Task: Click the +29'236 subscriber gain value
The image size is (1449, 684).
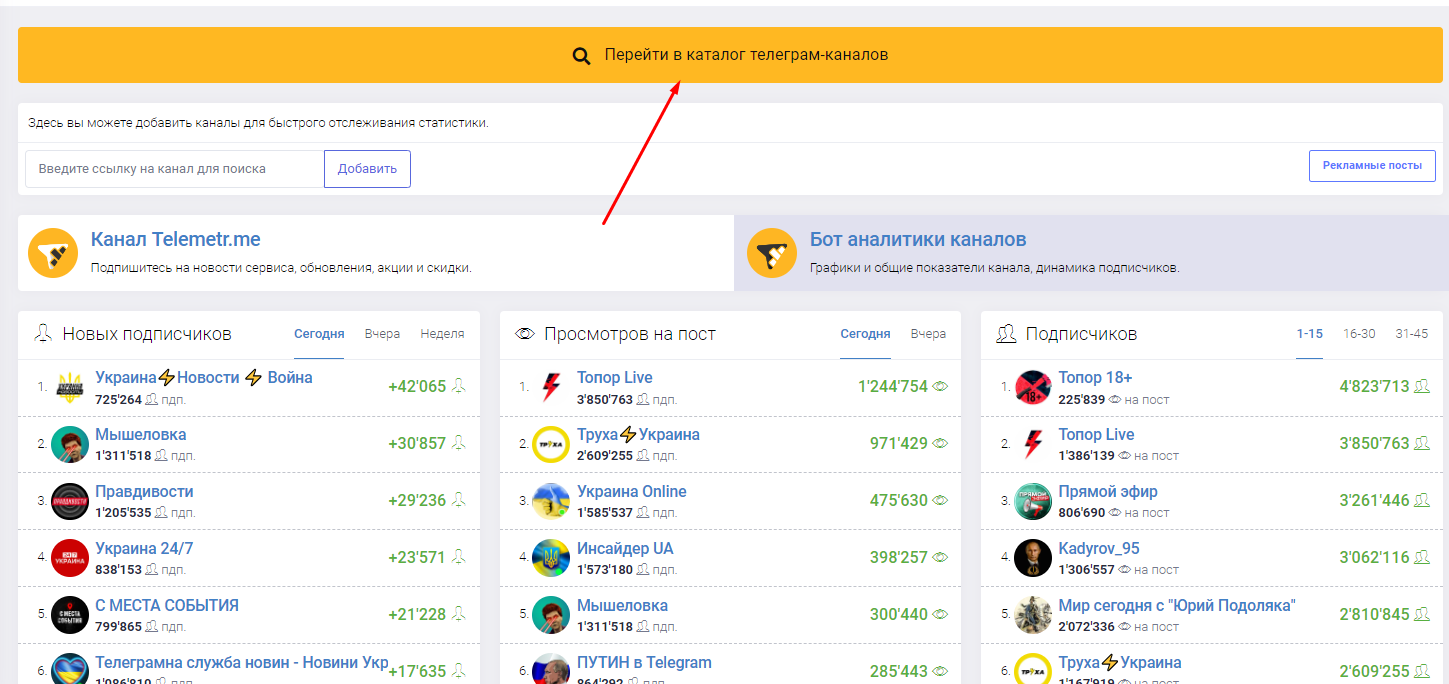Action: click(x=417, y=500)
